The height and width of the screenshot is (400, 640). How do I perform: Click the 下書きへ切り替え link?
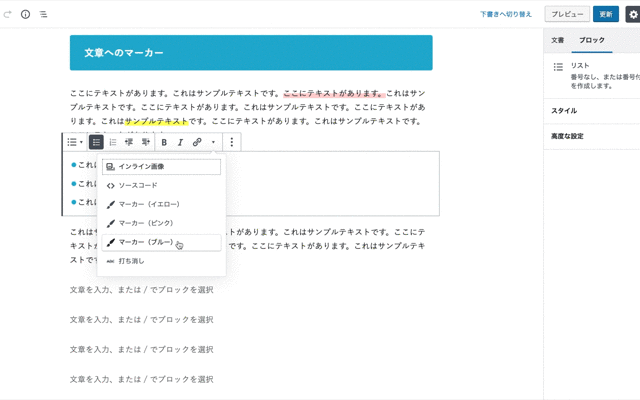click(x=506, y=14)
